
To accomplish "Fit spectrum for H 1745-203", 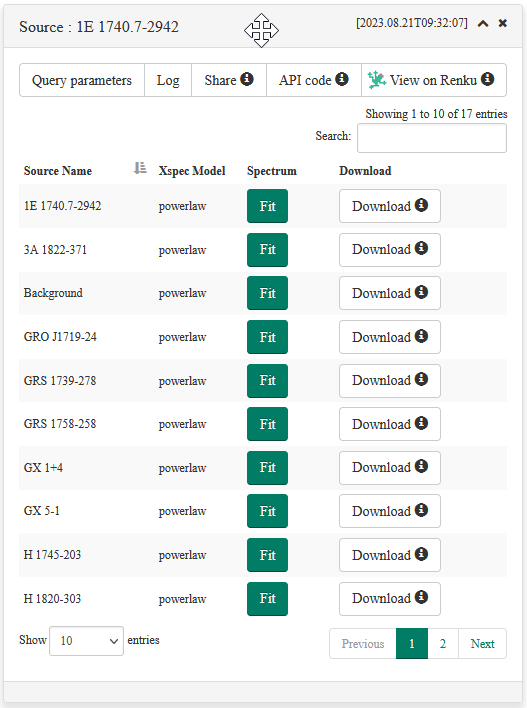I will click(x=267, y=555).
